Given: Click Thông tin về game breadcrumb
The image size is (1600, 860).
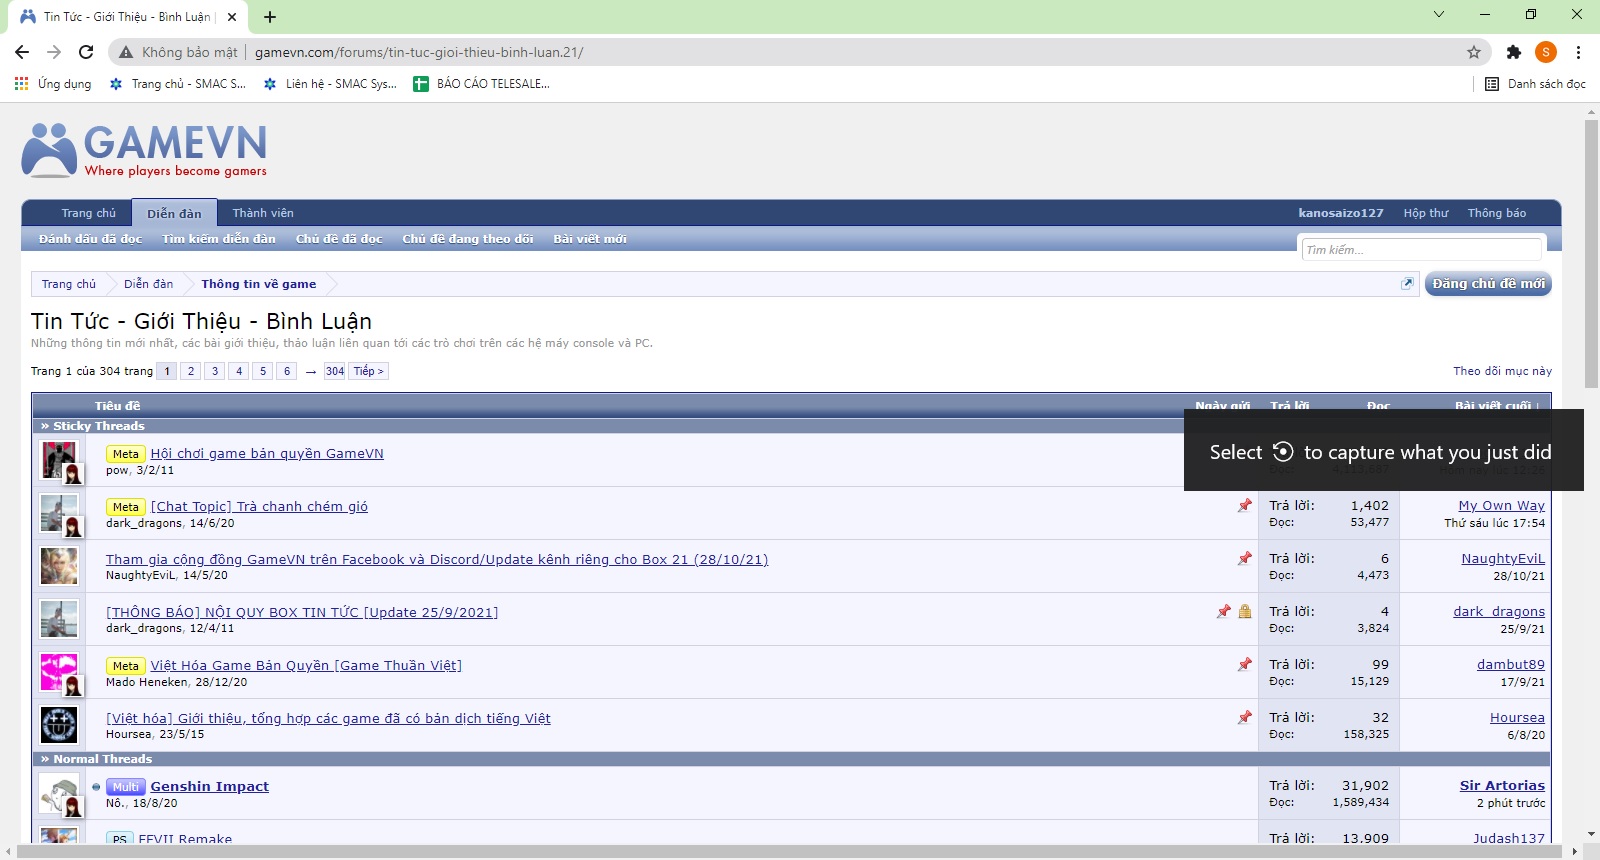Looking at the screenshot, I should [x=259, y=284].
